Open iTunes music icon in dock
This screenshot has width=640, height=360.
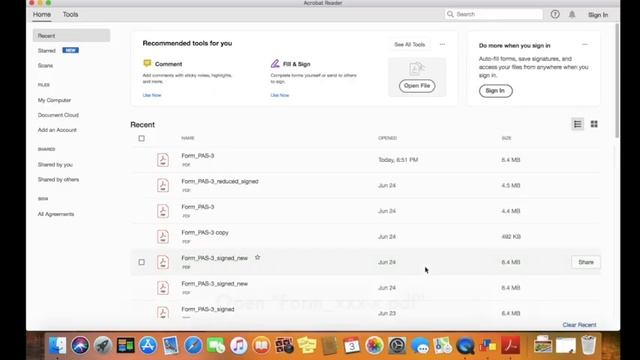pyautogui.click(x=239, y=346)
